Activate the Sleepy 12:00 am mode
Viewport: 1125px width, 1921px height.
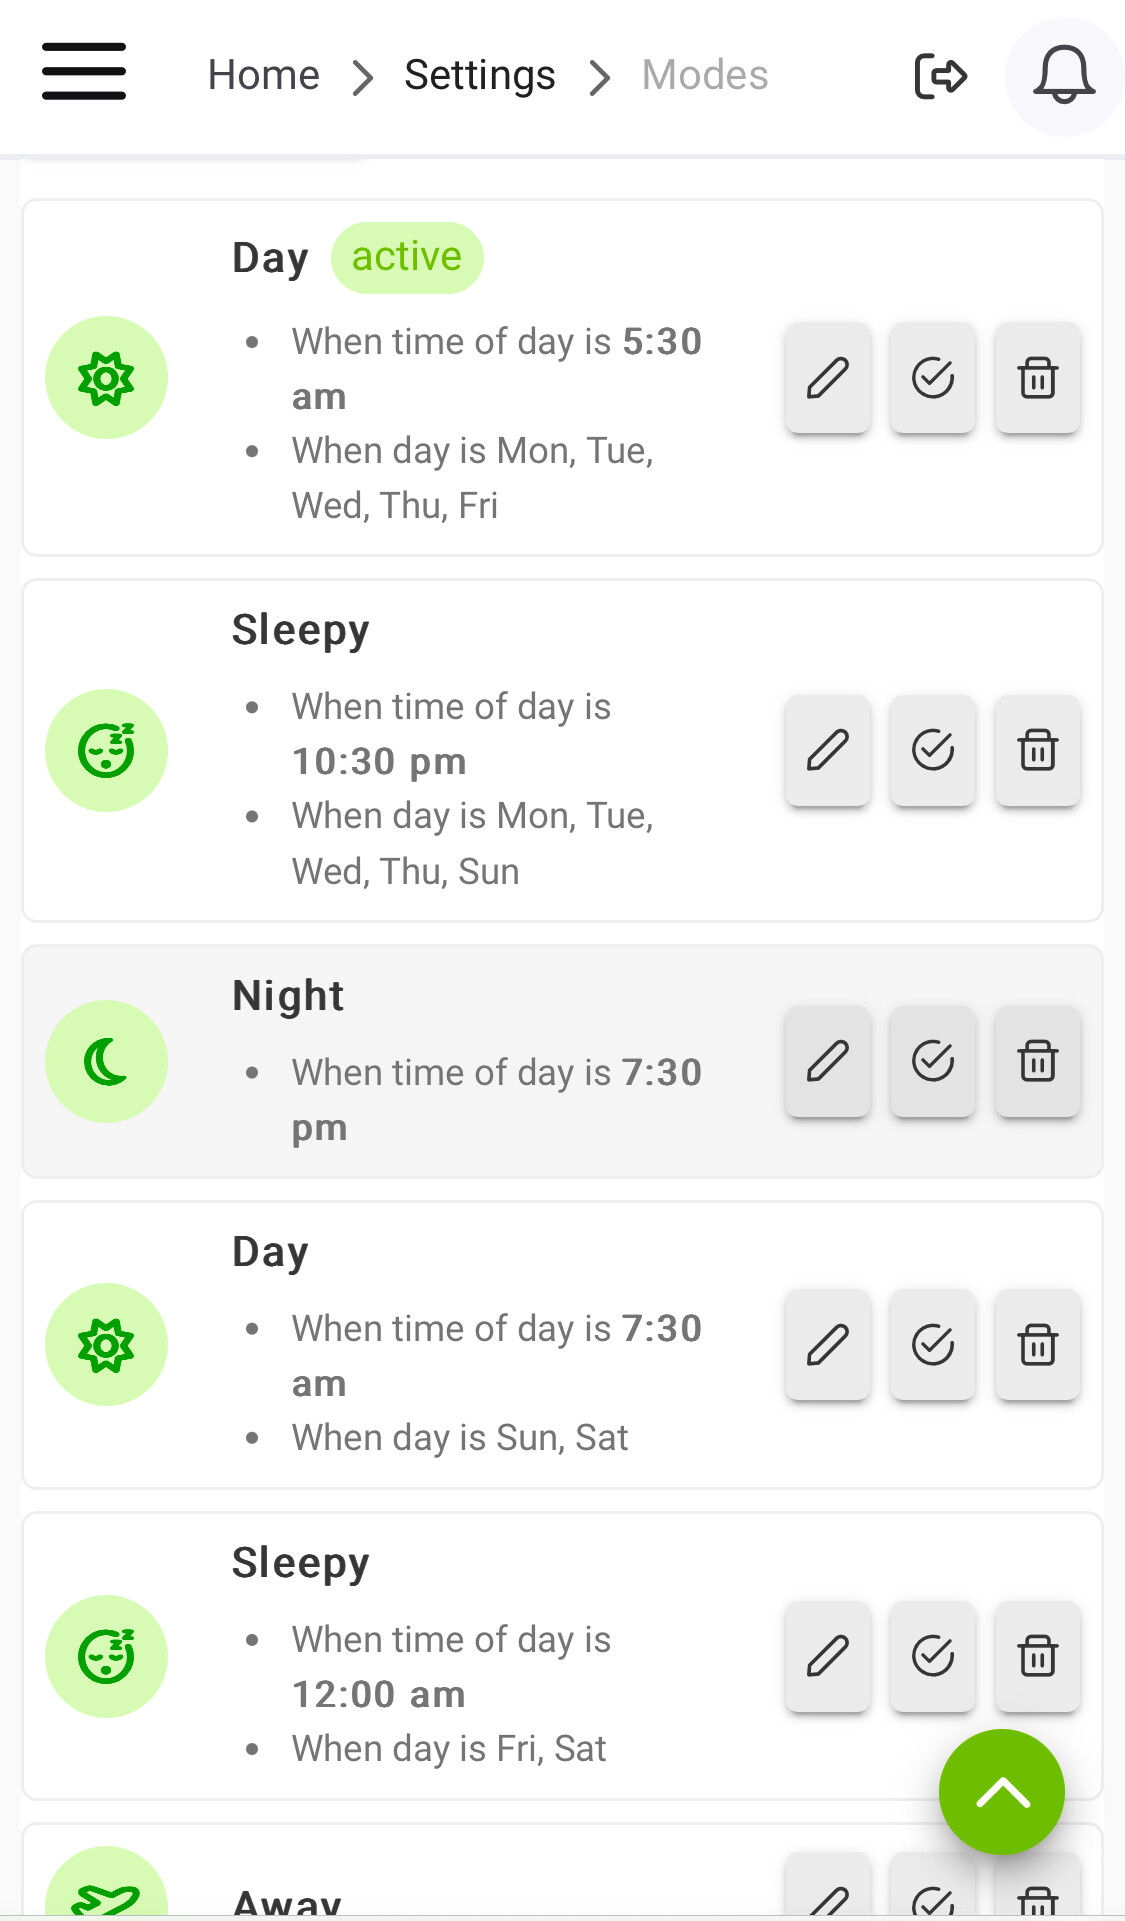pyautogui.click(x=932, y=1656)
